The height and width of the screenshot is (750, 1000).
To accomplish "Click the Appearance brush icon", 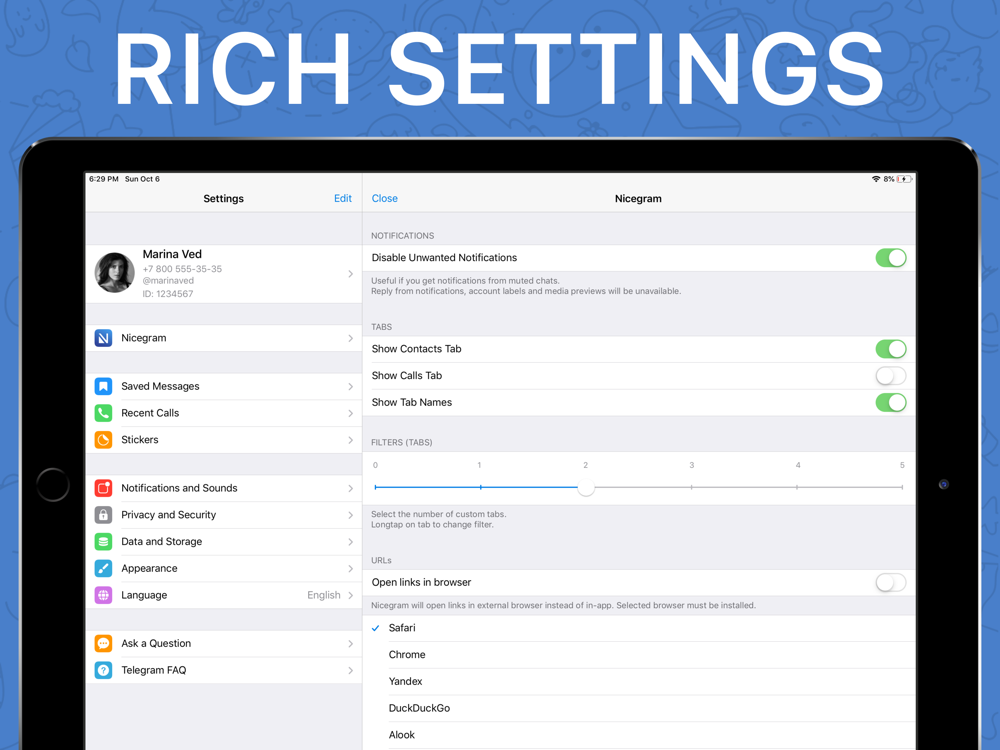I will [x=103, y=569].
